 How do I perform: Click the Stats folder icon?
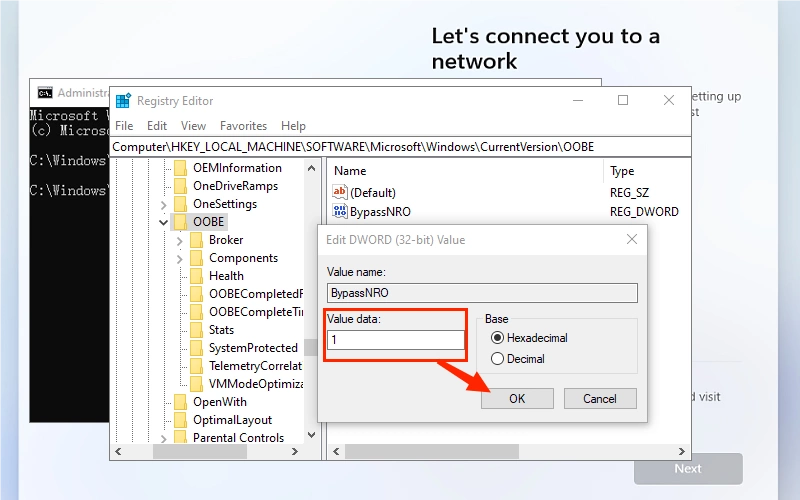(196, 330)
